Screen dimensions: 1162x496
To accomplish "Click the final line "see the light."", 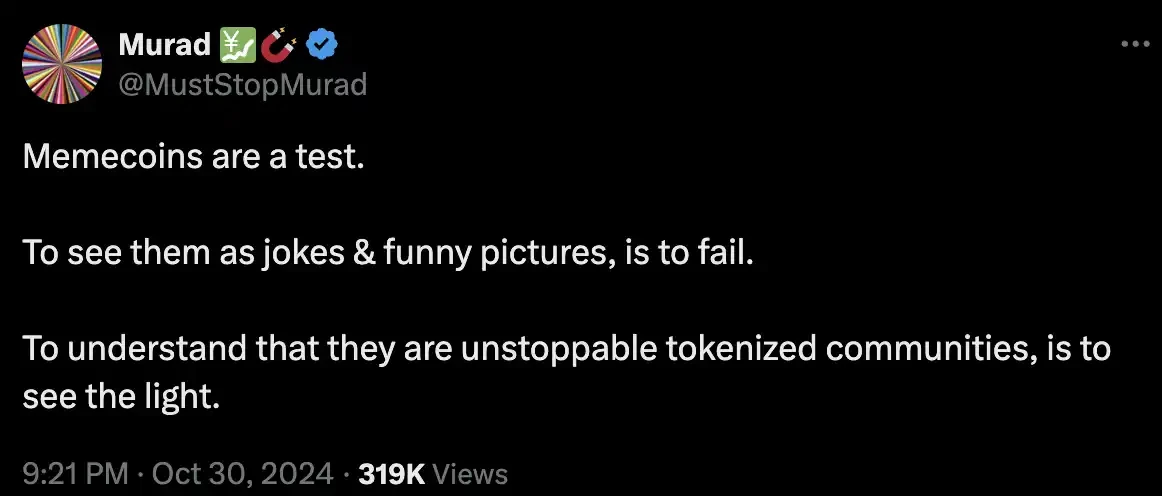I will point(119,397).
